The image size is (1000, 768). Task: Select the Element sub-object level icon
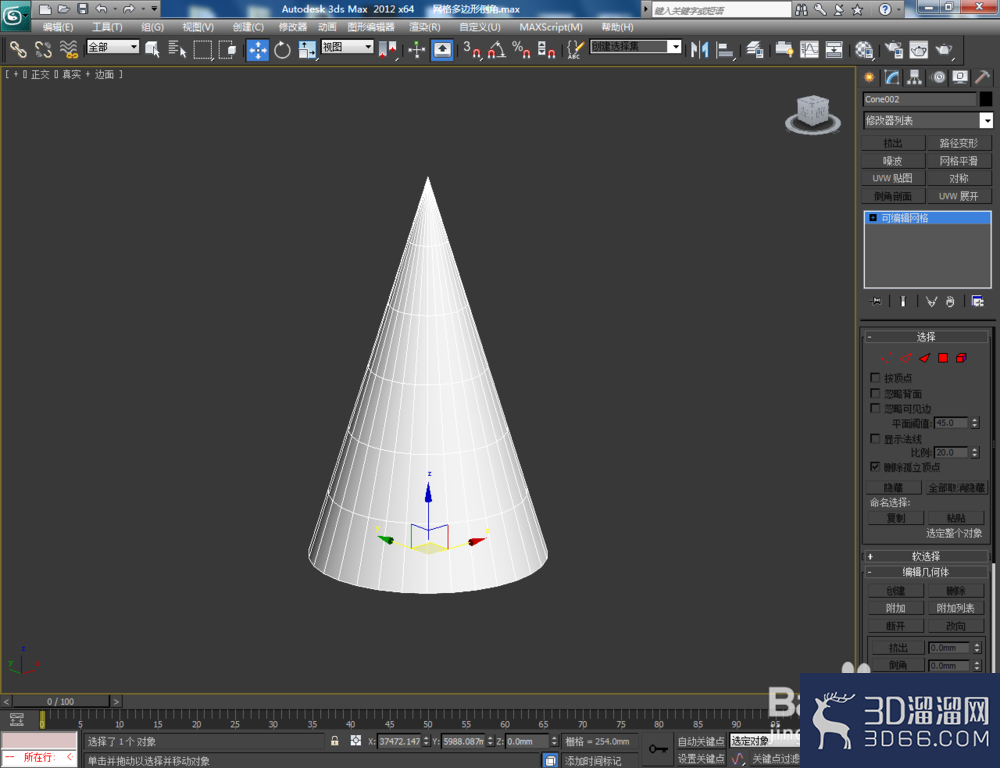(961, 358)
